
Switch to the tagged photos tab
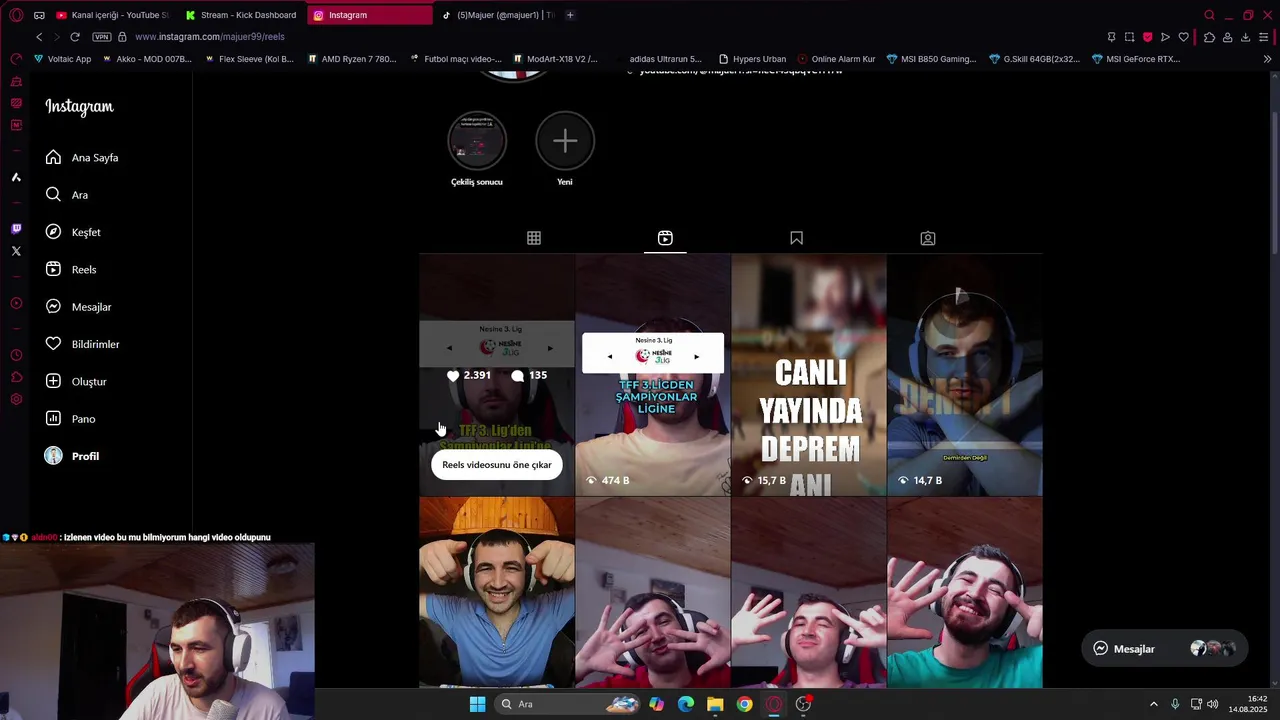click(928, 238)
